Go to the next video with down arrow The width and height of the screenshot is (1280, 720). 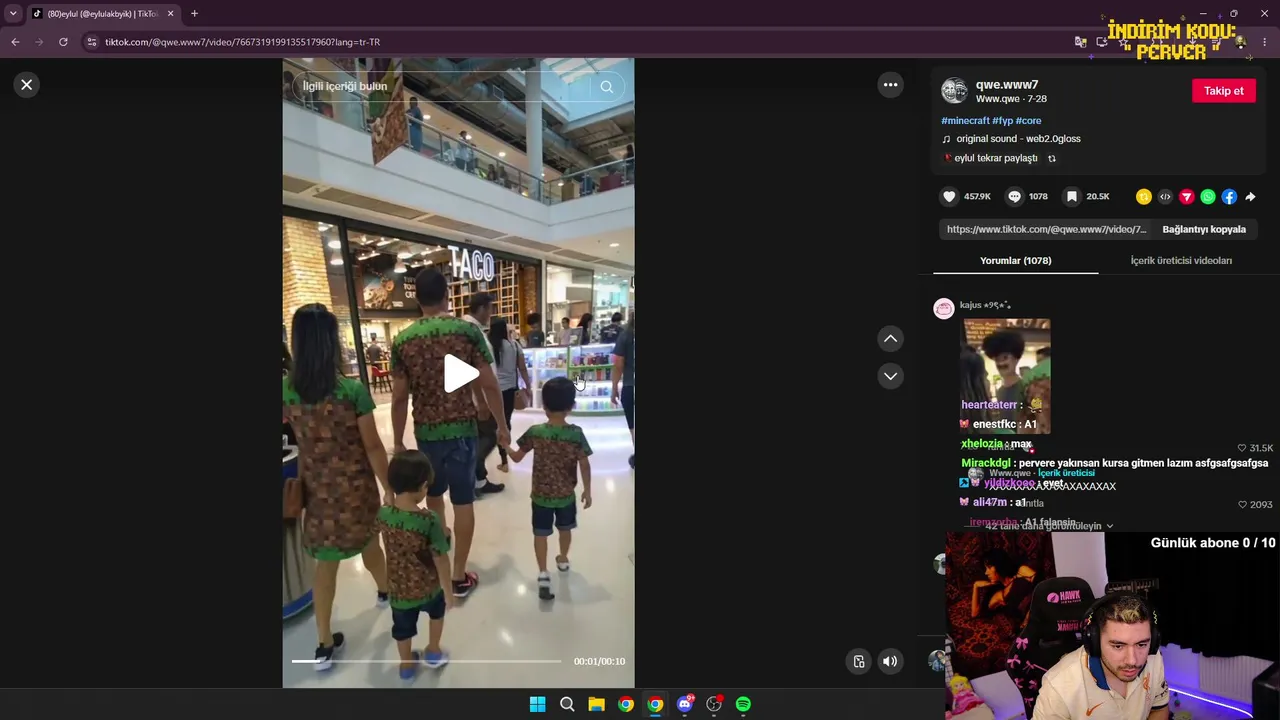click(x=890, y=376)
